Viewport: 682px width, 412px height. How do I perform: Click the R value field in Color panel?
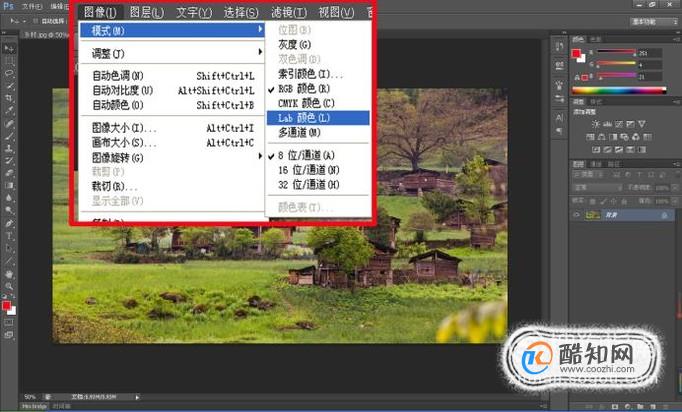coord(650,53)
